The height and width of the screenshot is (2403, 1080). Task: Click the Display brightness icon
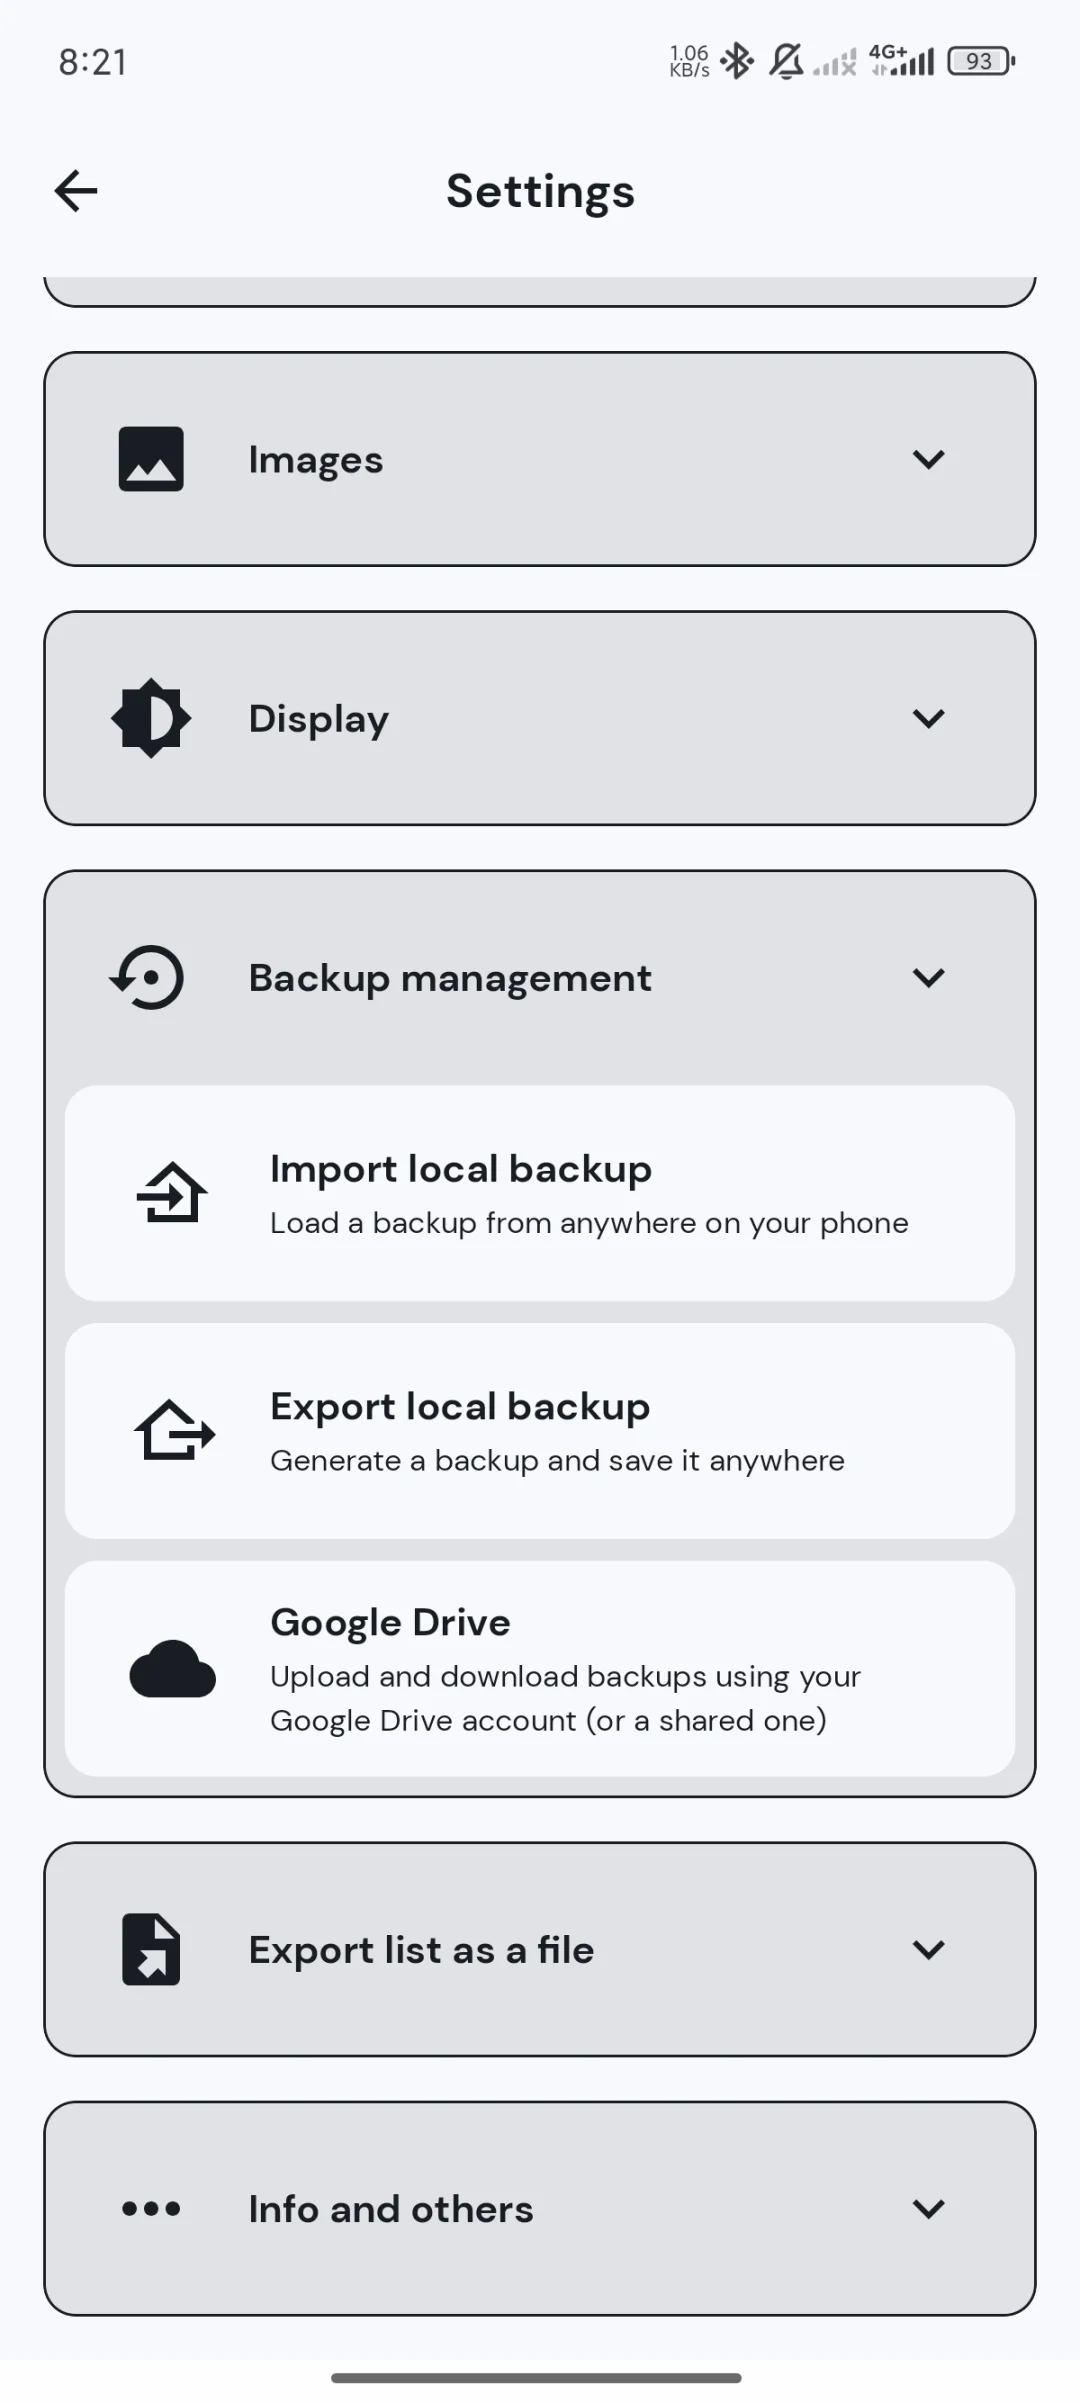151,718
